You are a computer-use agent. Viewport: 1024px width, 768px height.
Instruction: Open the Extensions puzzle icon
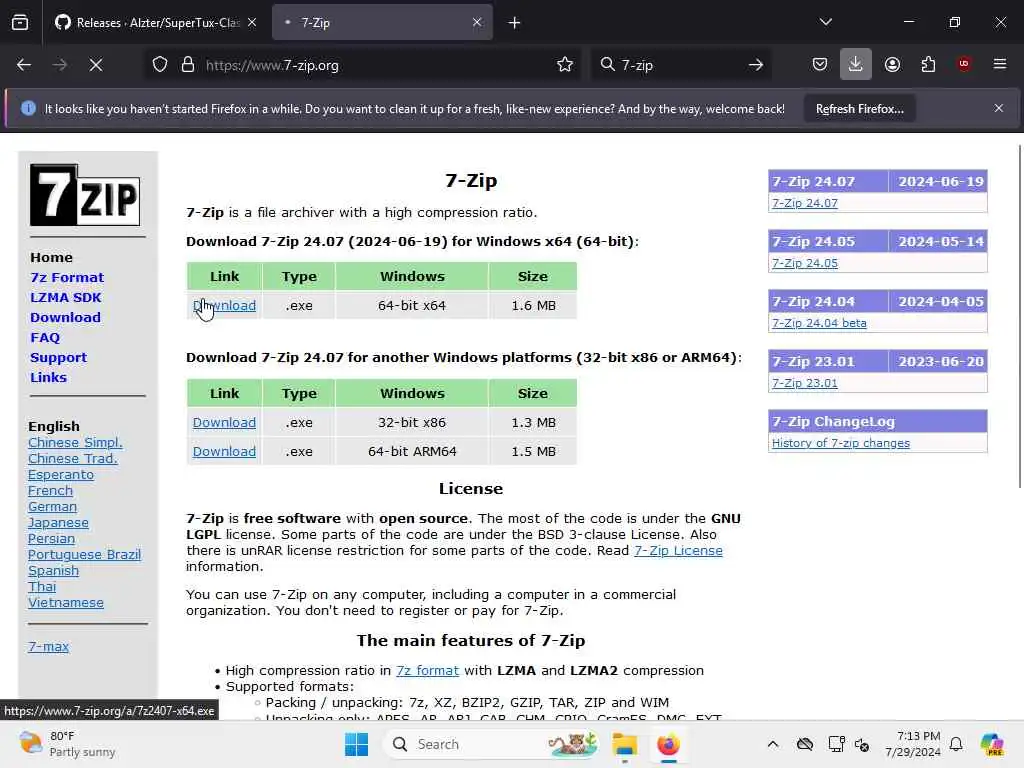[928, 65]
